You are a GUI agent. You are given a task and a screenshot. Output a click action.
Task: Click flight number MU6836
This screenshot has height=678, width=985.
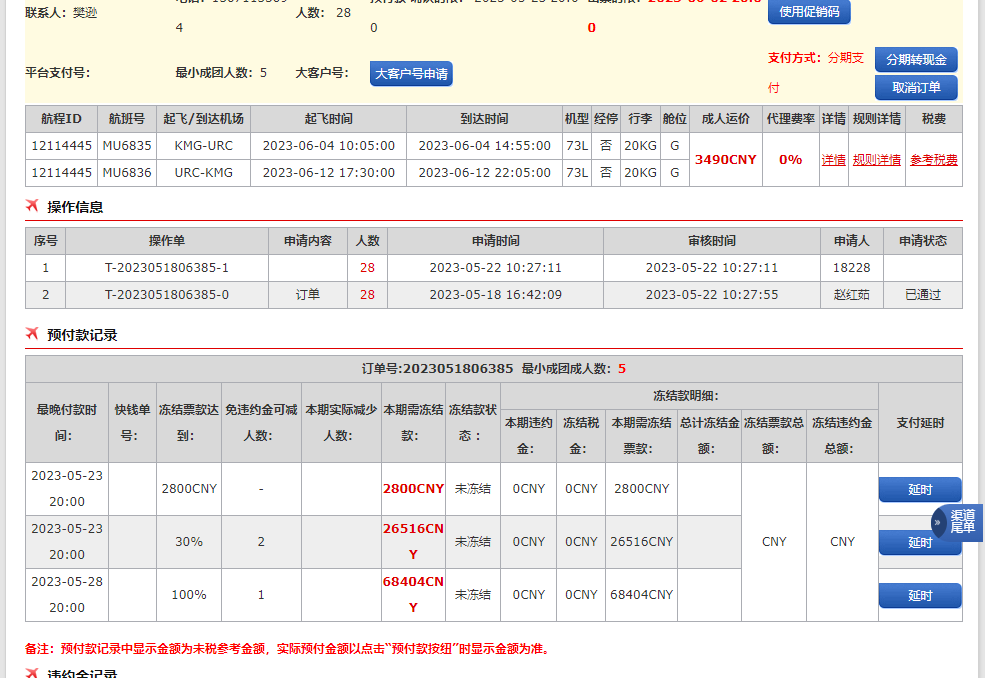click(x=126, y=173)
